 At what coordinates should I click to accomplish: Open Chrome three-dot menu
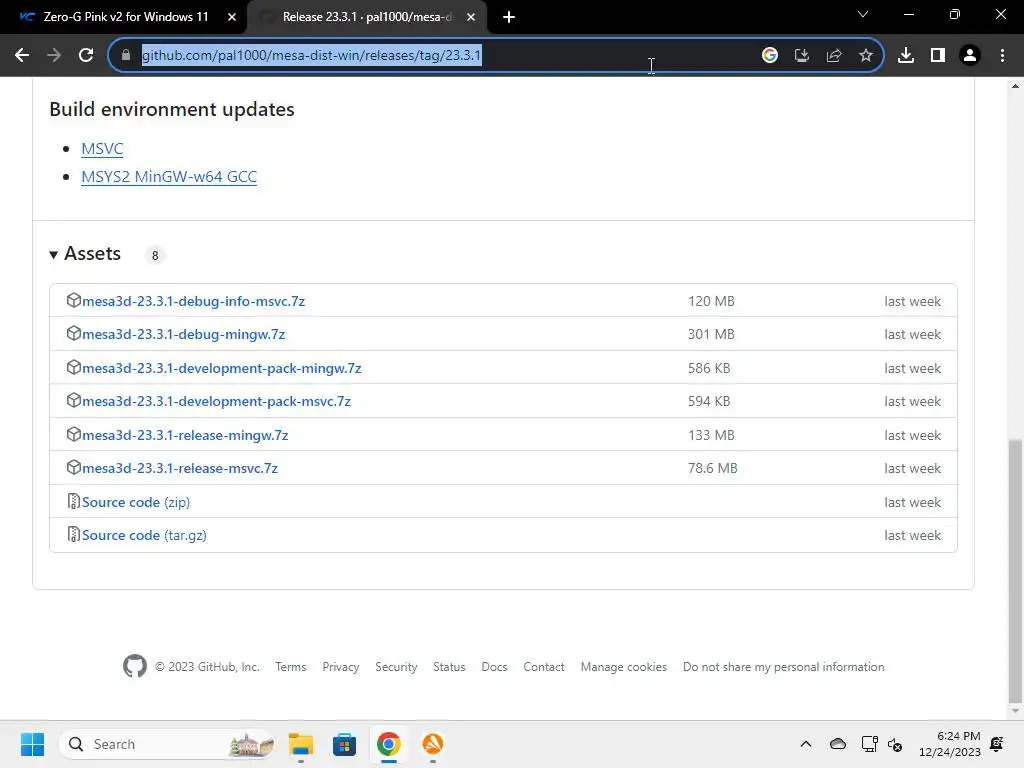coord(1002,56)
